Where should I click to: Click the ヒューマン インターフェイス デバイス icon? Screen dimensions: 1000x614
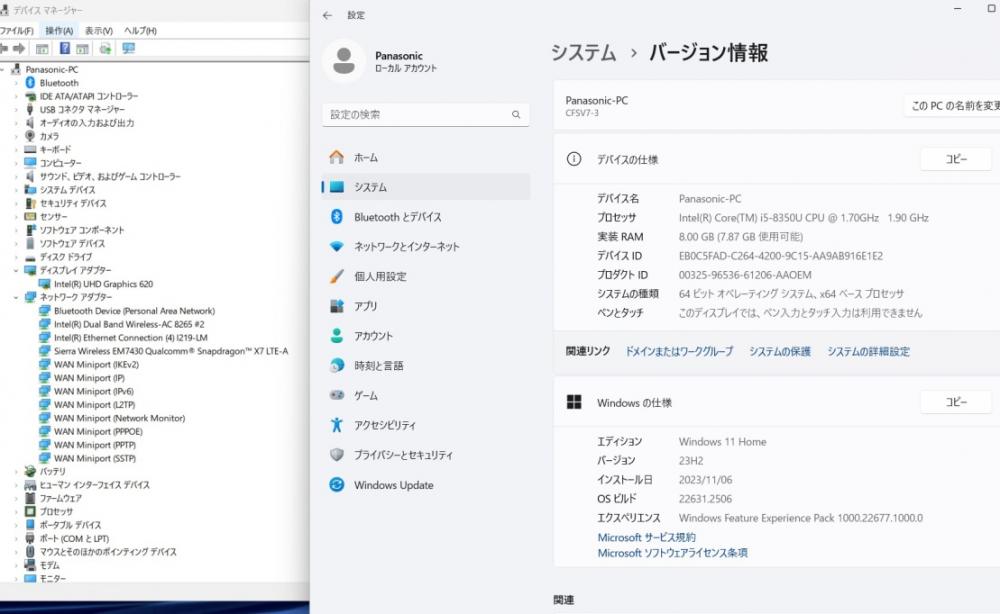tap(30, 485)
